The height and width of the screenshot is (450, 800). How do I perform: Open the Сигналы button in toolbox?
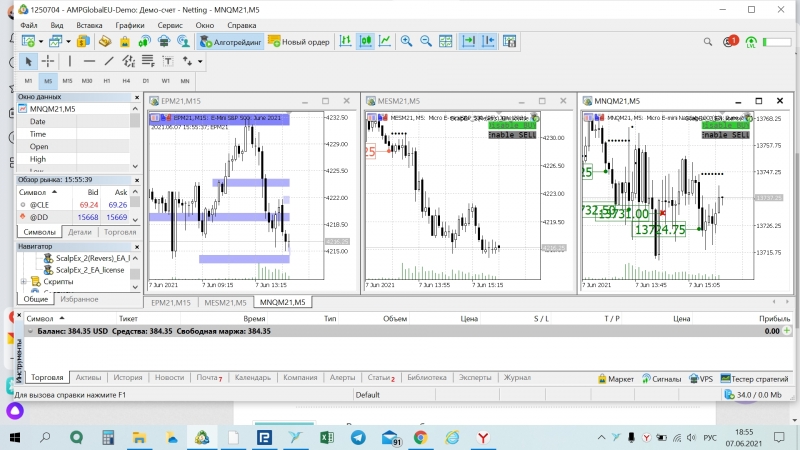[661, 379]
